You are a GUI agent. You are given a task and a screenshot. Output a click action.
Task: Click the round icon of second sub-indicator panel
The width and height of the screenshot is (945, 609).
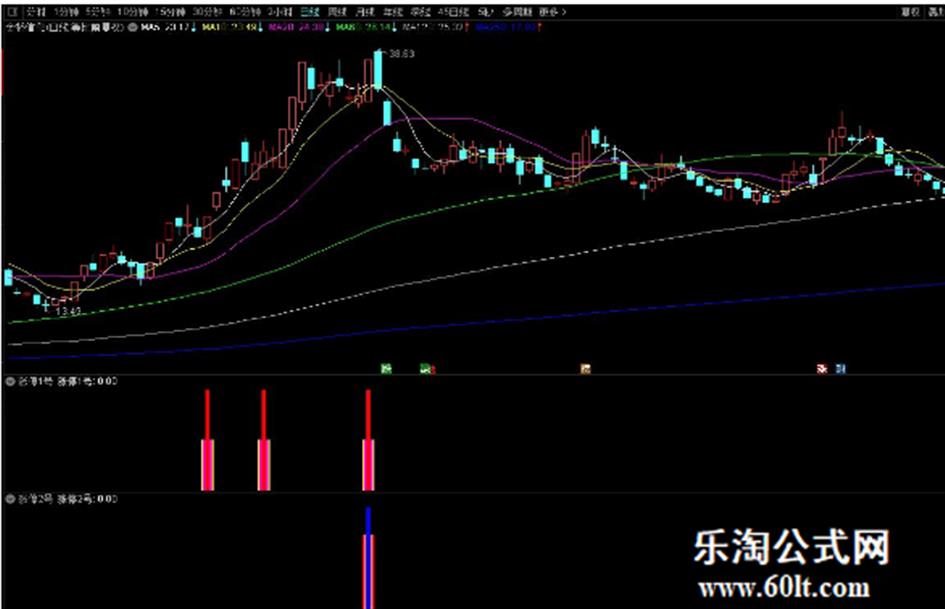tap(10, 499)
